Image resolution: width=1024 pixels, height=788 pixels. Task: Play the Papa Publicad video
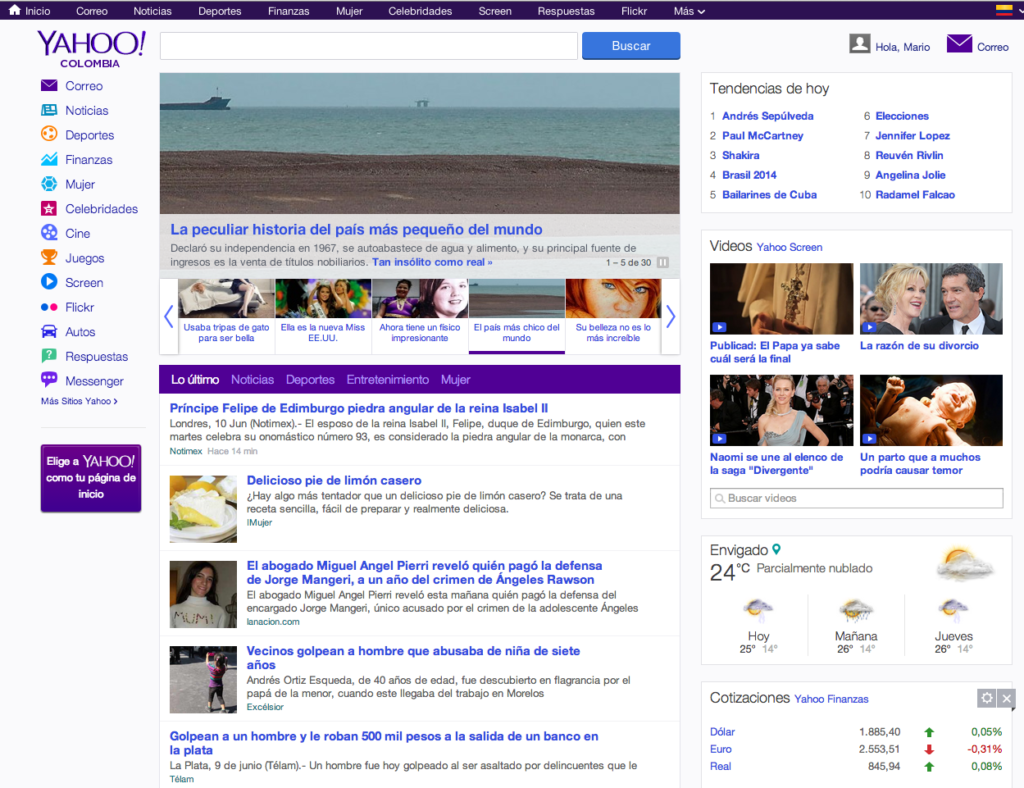pyautogui.click(x=781, y=299)
